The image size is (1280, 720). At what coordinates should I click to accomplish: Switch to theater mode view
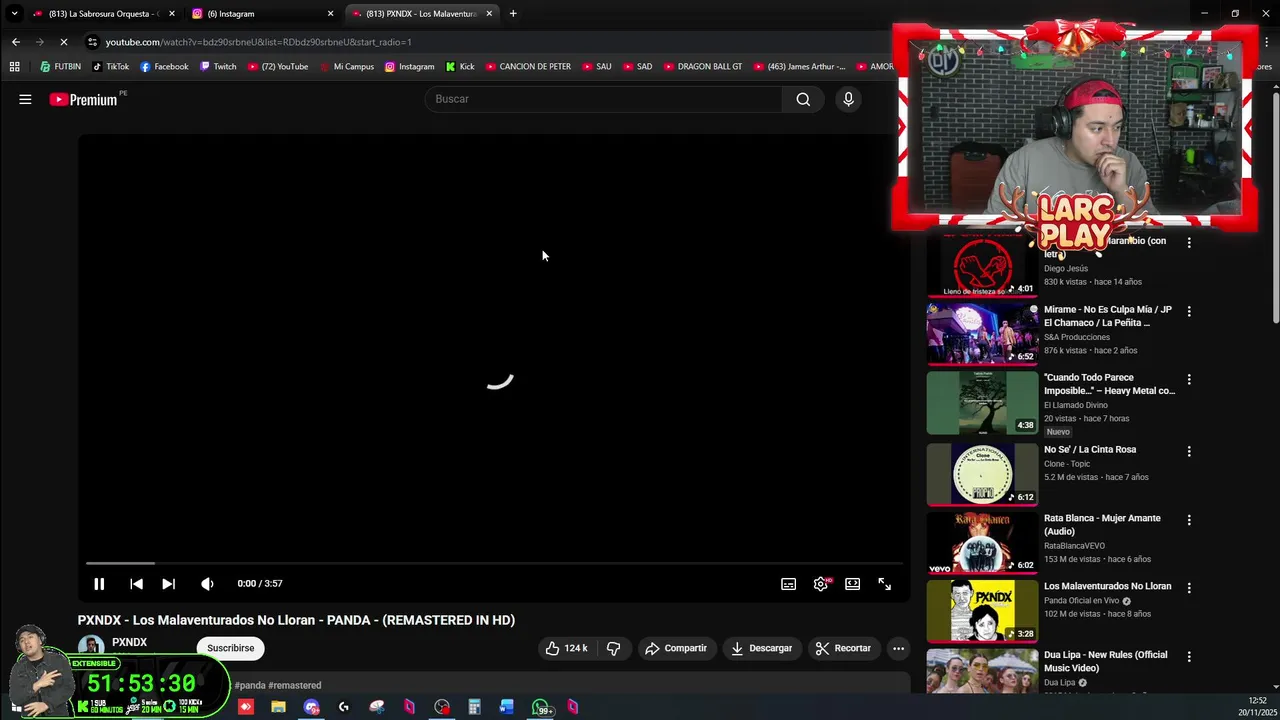click(852, 584)
